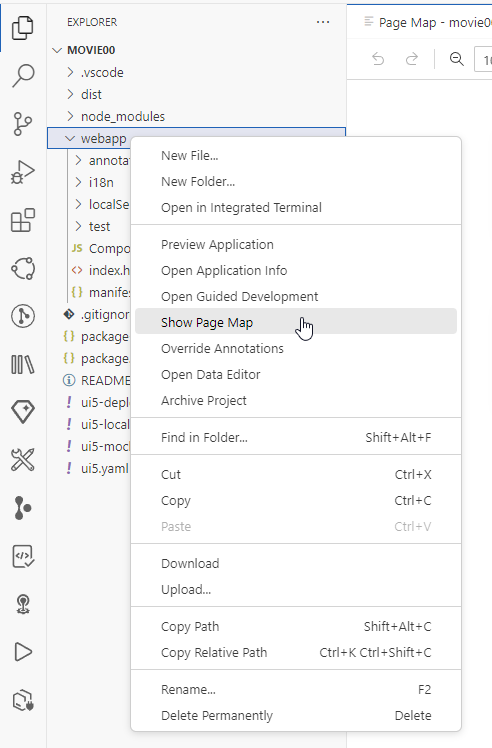The image size is (492, 748).
Task: Choose Preview Application
Action: pyautogui.click(x=296, y=245)
